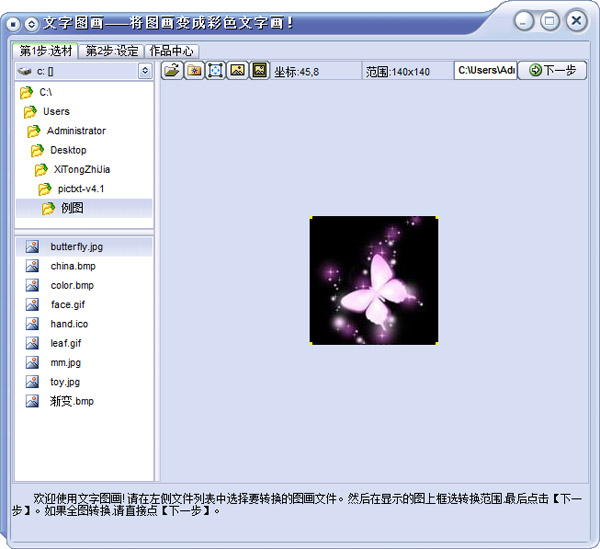Click the file path input field
The height and width of the screenshot is (549, 600).
point(486,70)
